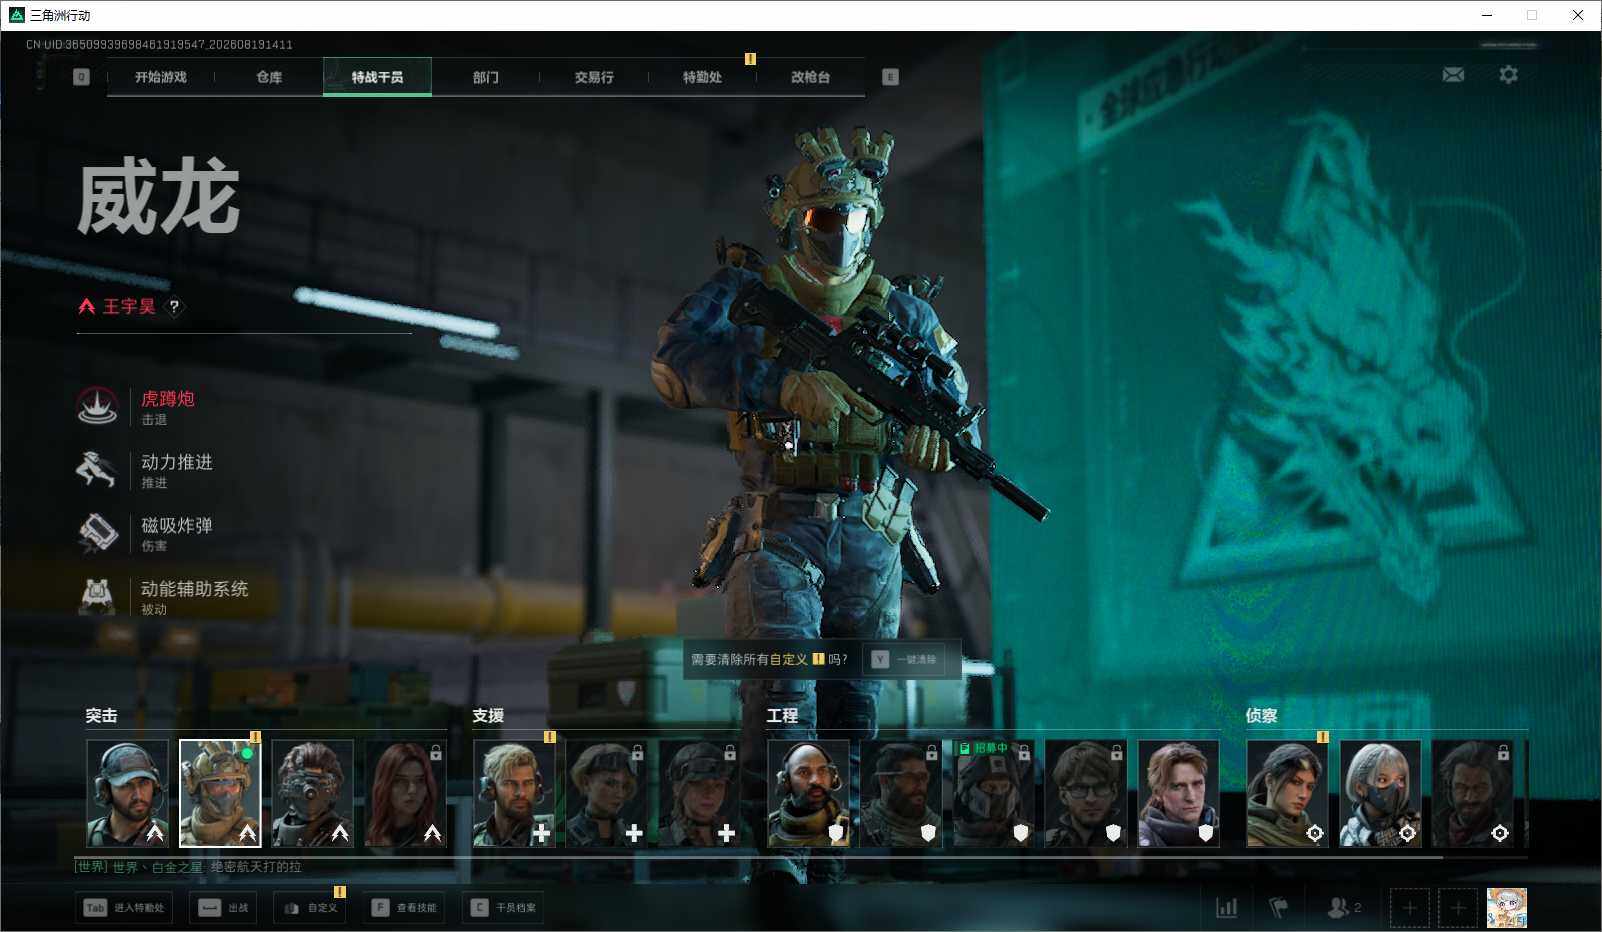This screenshot has width=1602, height=932.
Task: Click the 一键清除 button
Action: click(x=904, y=660)
